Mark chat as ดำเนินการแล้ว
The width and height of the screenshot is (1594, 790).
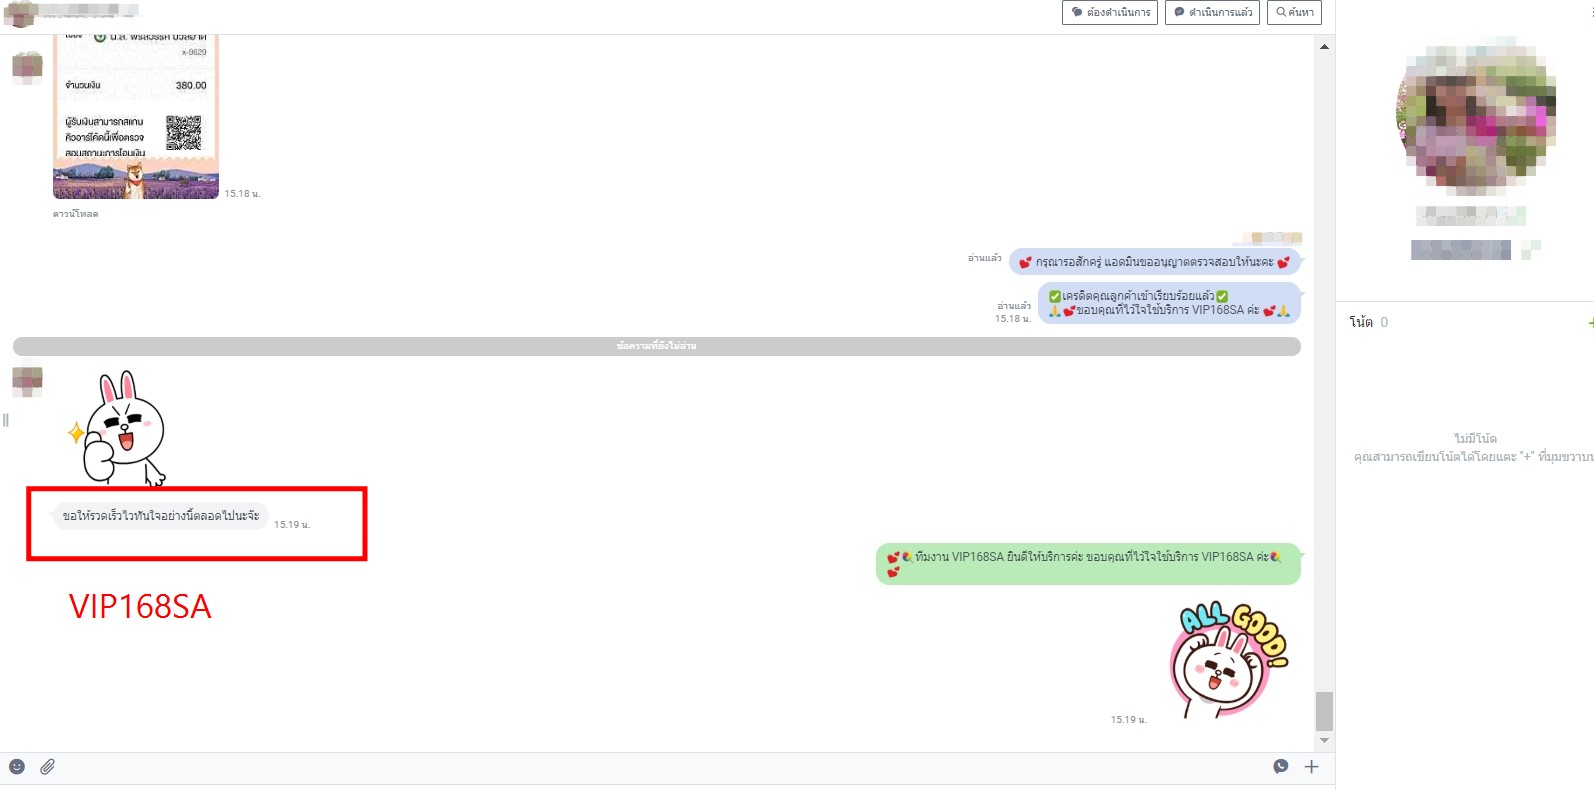click(x=1212, y=13)
